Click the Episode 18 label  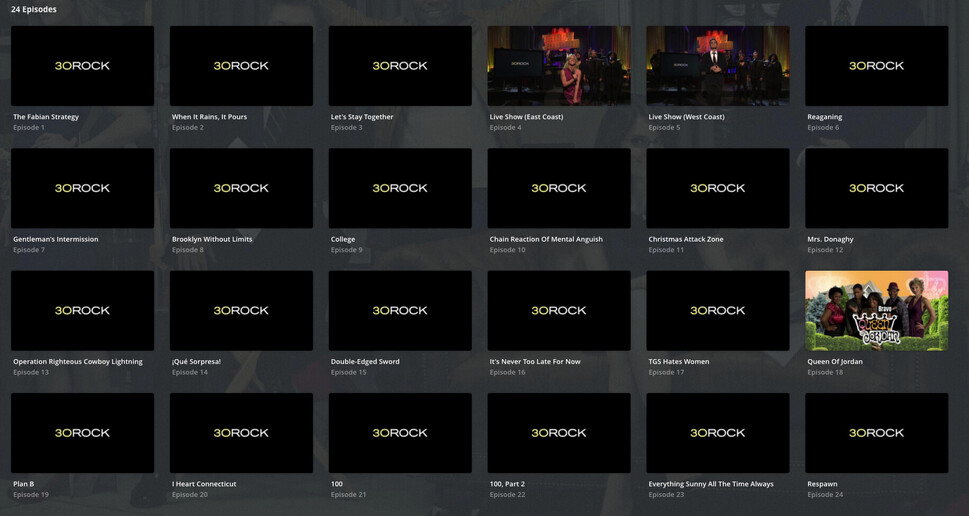825,372
